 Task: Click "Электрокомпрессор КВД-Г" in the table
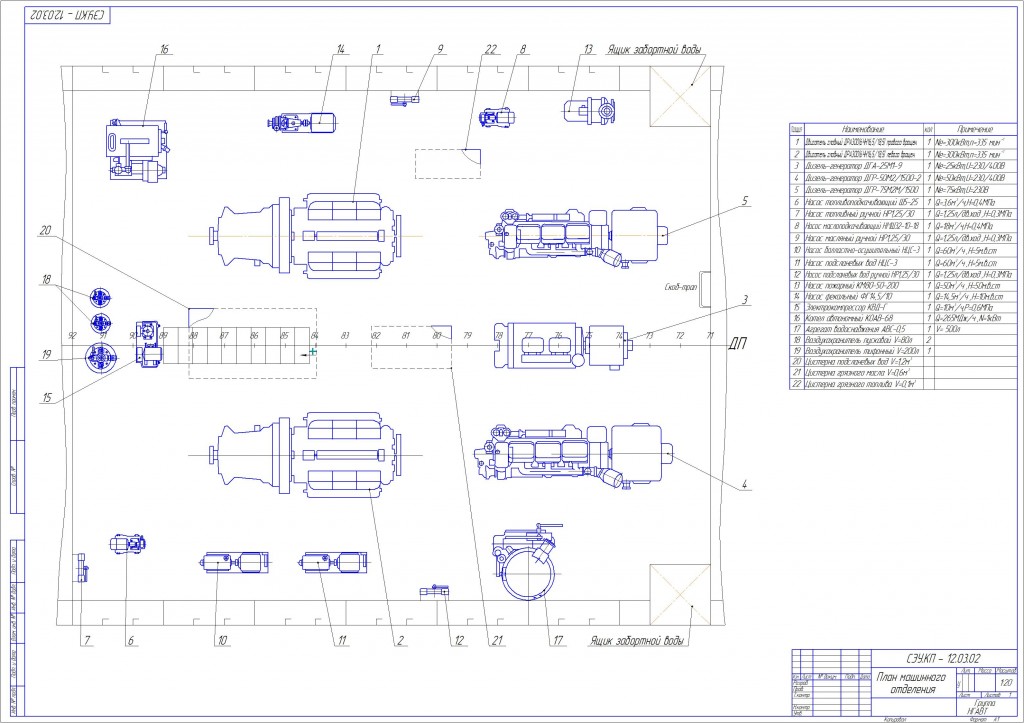tap(844, 308)
